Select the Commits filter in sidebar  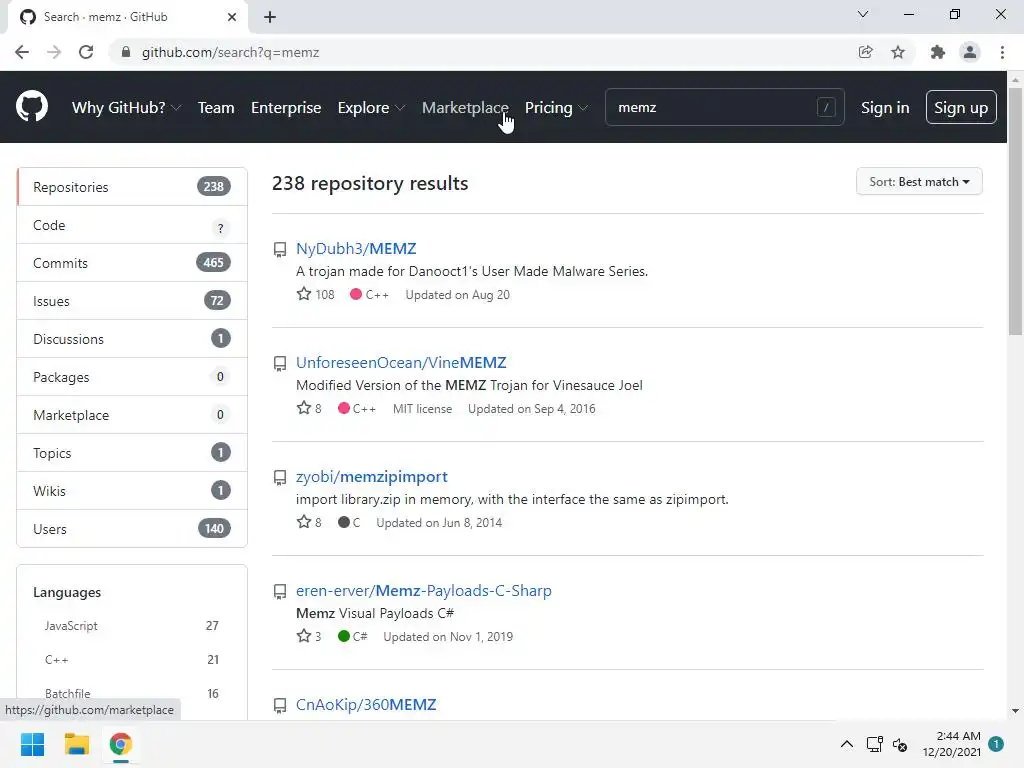[x=132, y=263]
